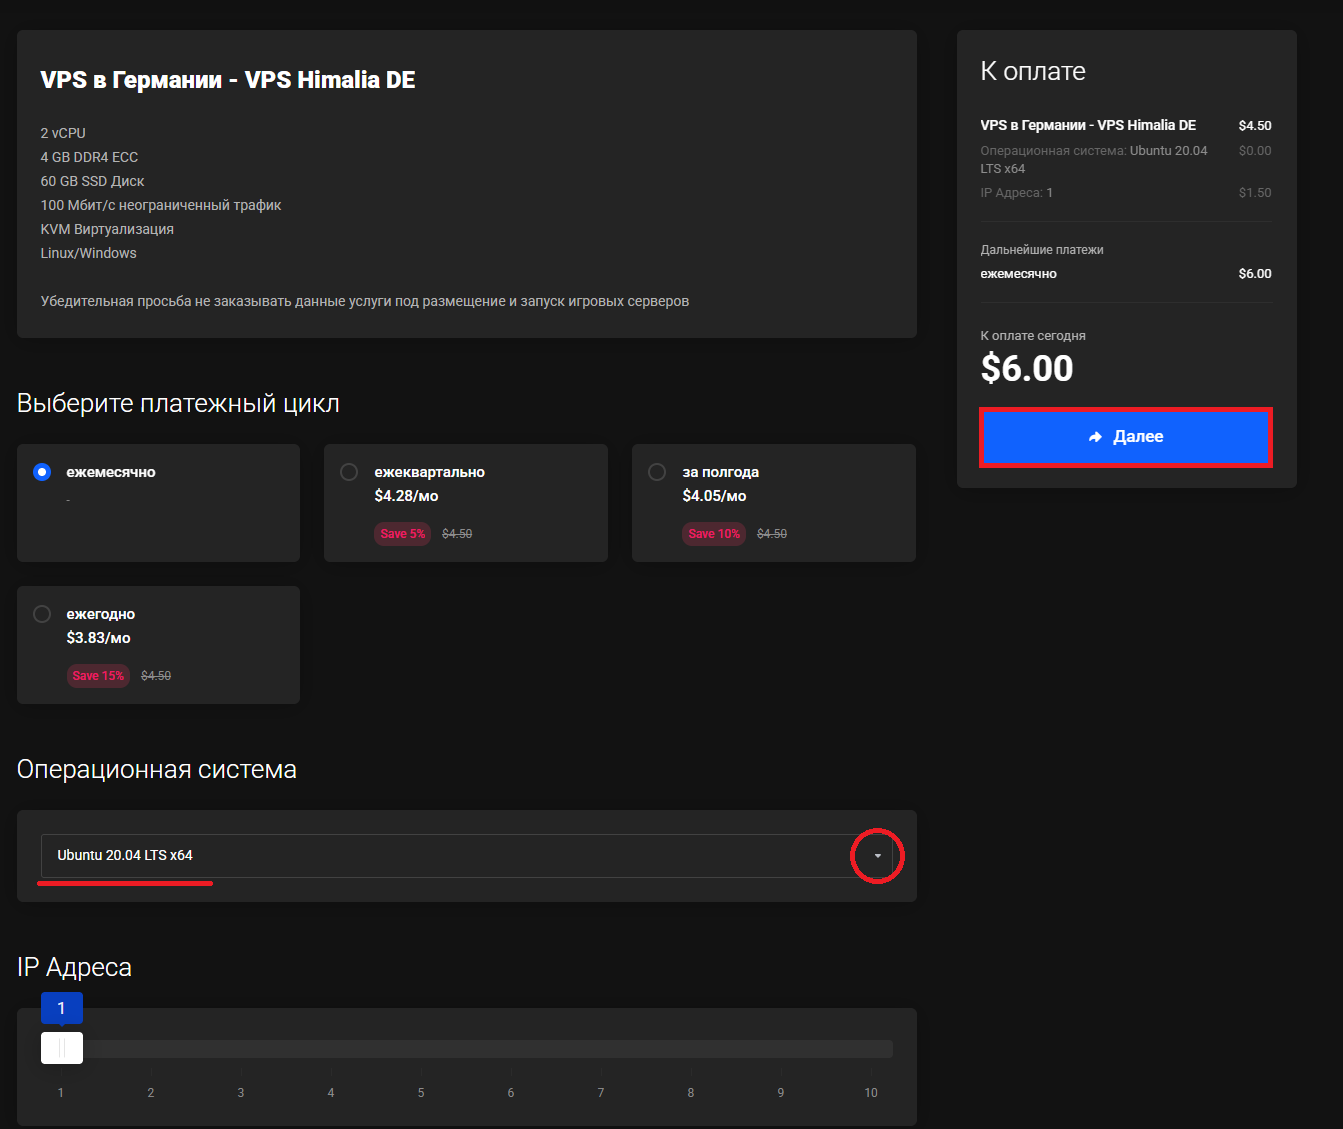This screenshot has width=1343, height=1129.
Task: Click the $3.83/мо price text
Action: (98, 638)
